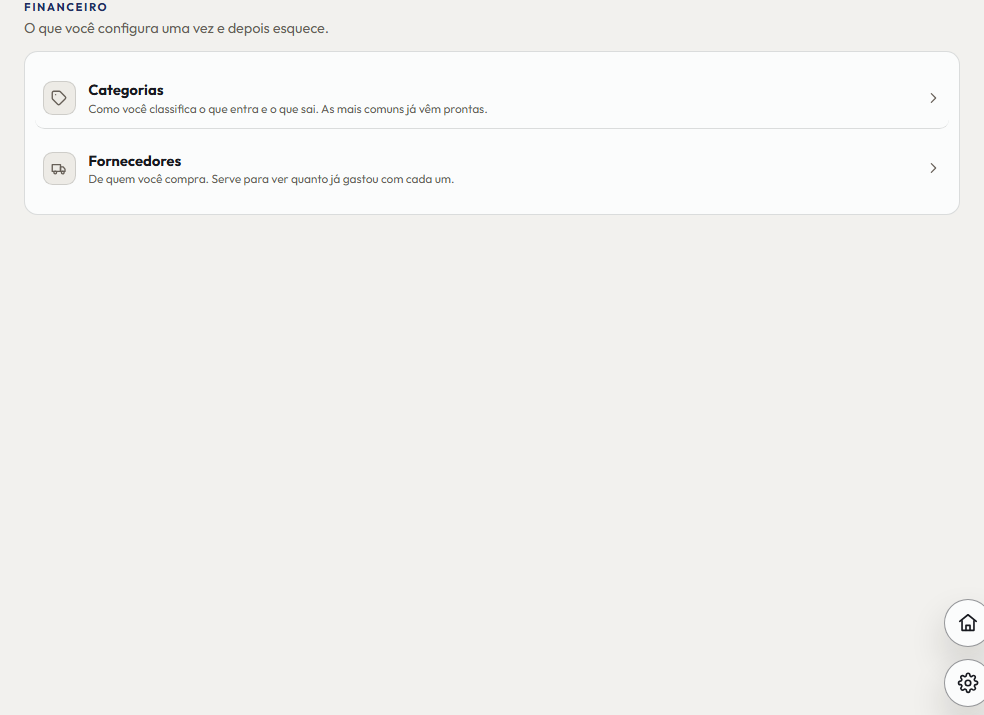
Task: Expand Fornecedores using its chevron arrow
Action: tap(933, 168)
